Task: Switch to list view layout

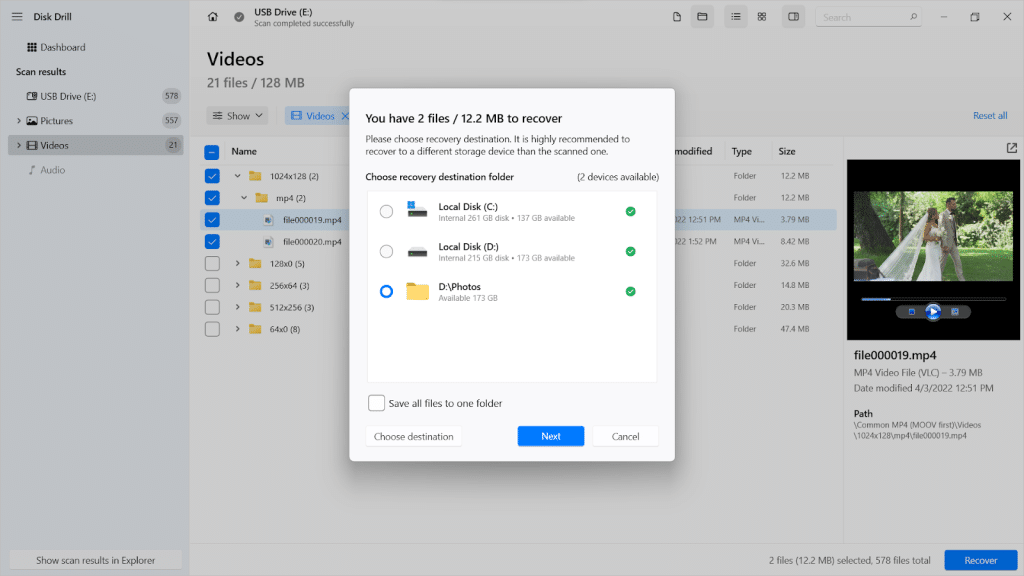Action: tap(736, 17)
